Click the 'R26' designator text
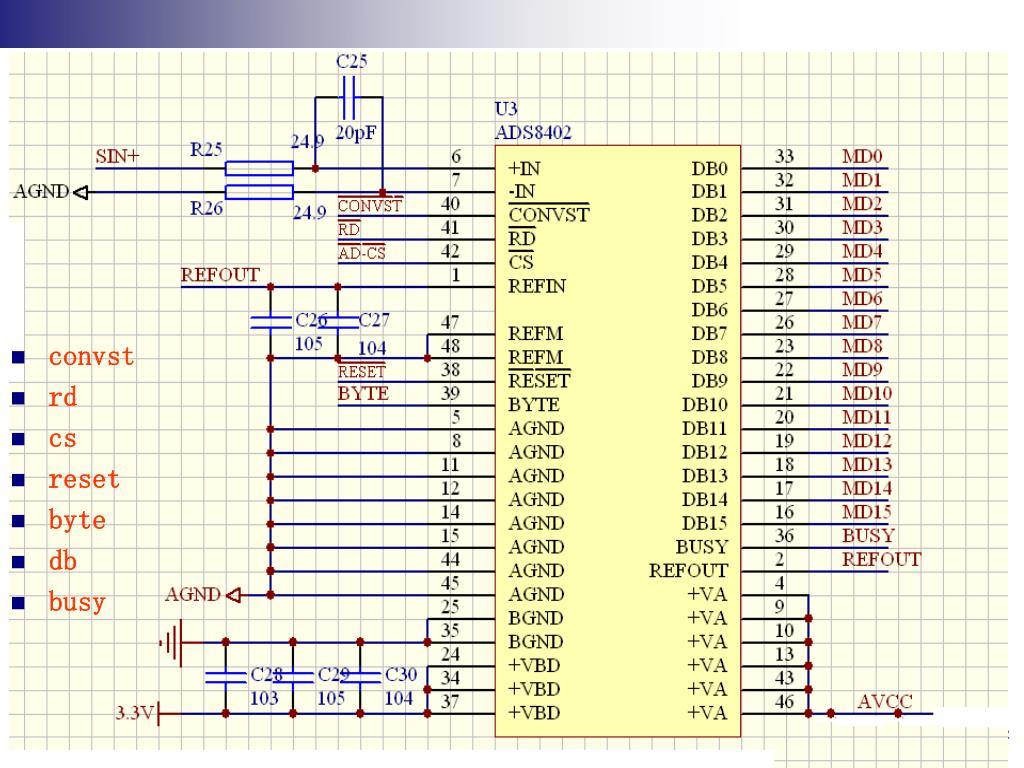The image size is (1024, 768). [x=206, y=208]
